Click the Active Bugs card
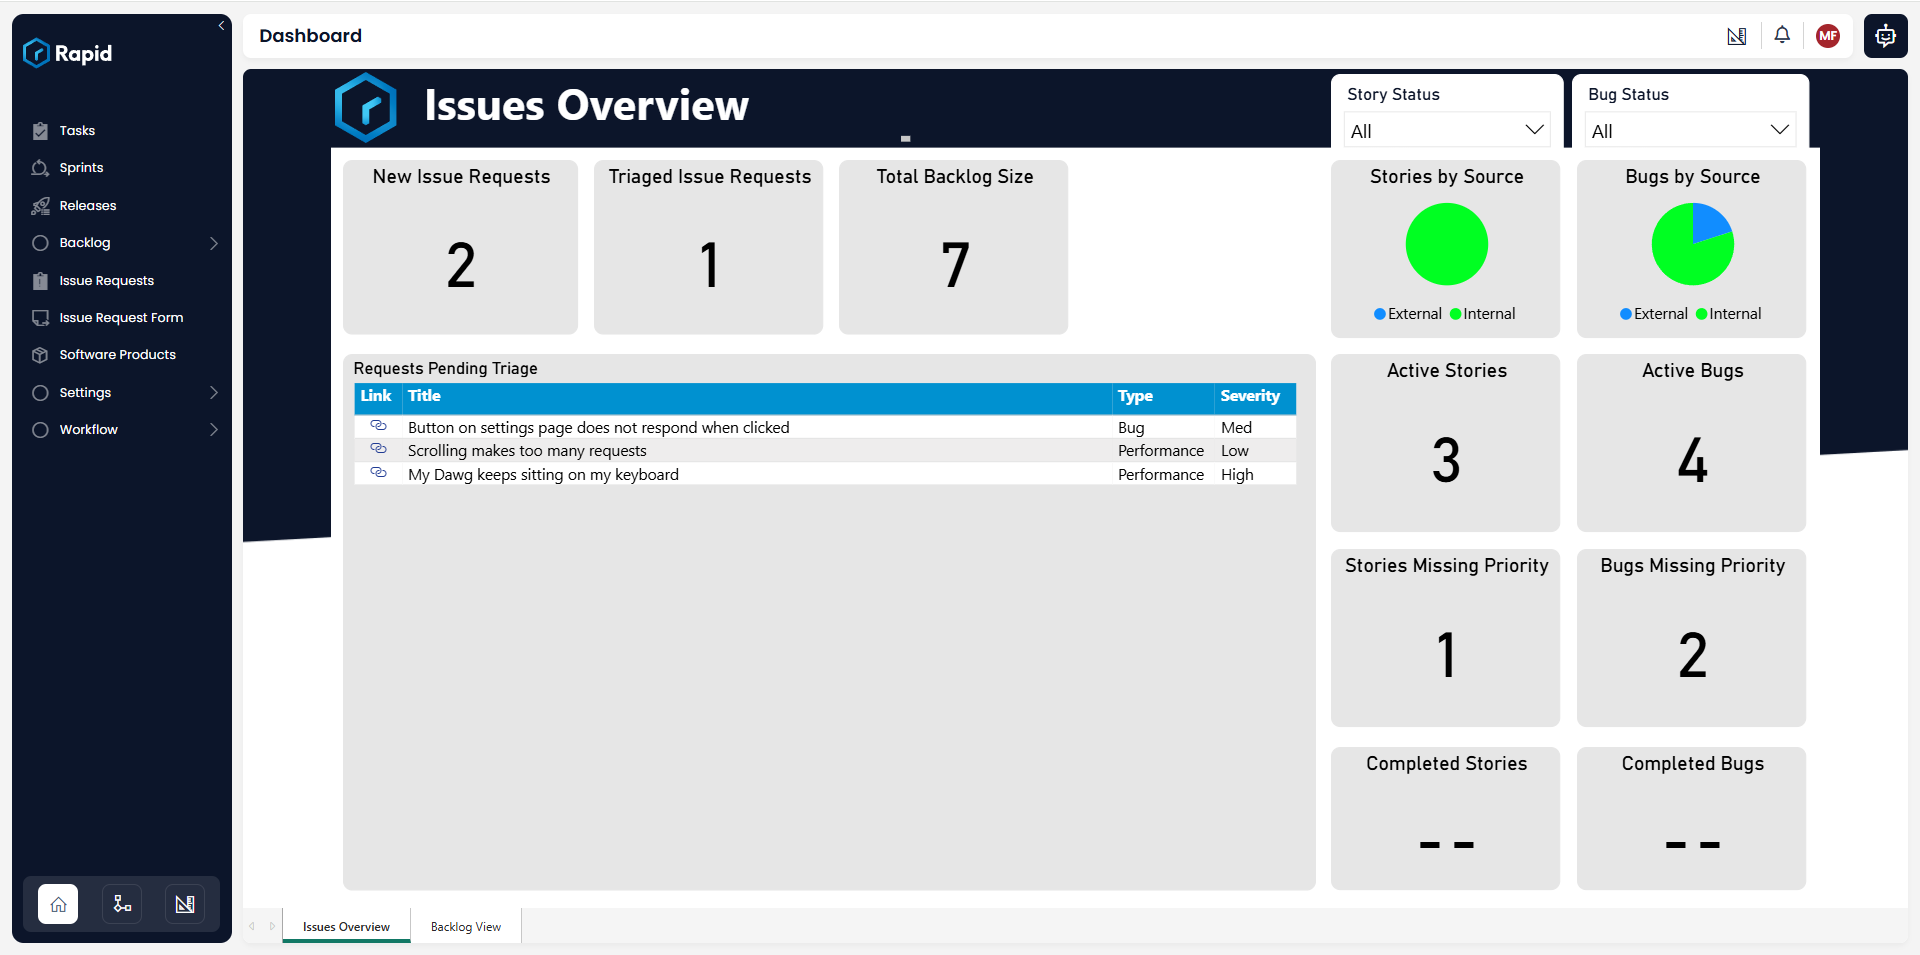1920x955 pixels. click(1692, 443)
